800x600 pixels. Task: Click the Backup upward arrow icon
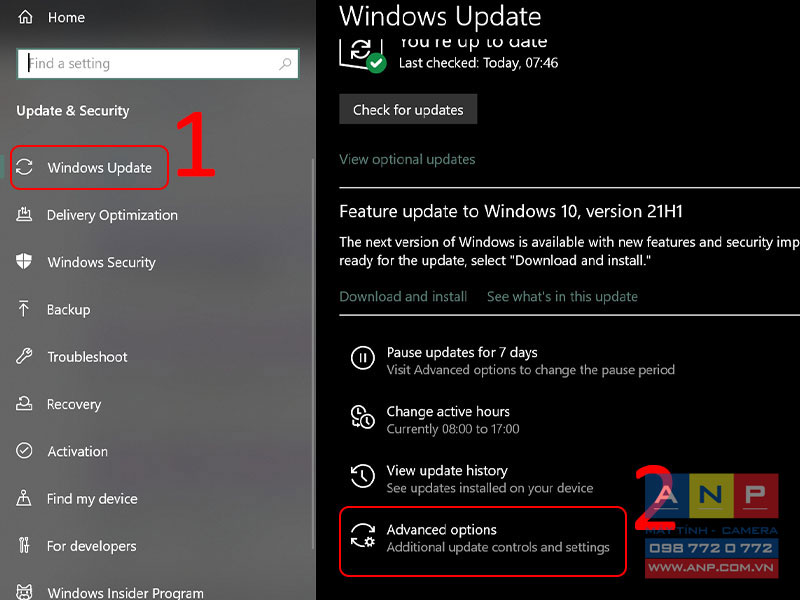24,309
